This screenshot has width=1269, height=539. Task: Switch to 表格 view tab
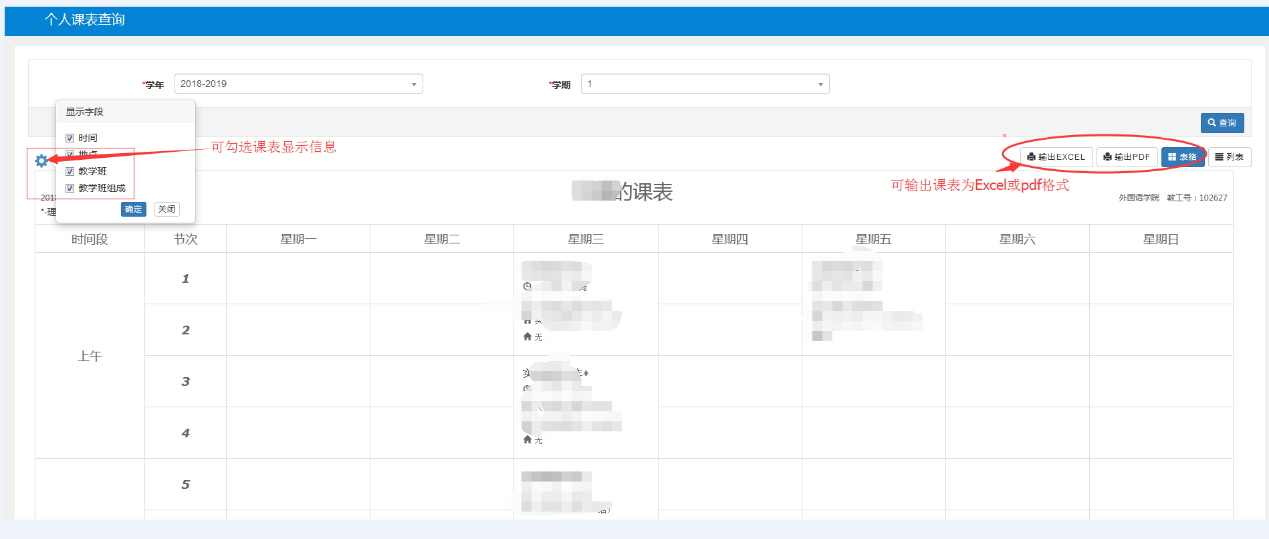pos(1183,157)
